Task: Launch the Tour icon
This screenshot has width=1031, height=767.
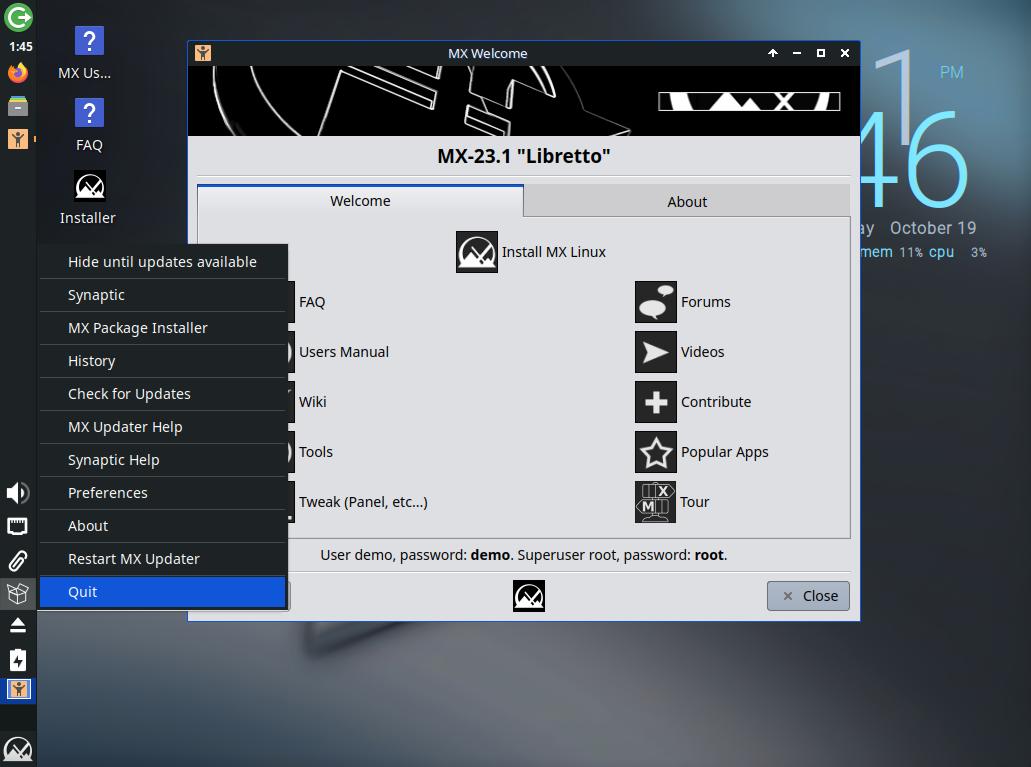Action: [x=655, y=502]
